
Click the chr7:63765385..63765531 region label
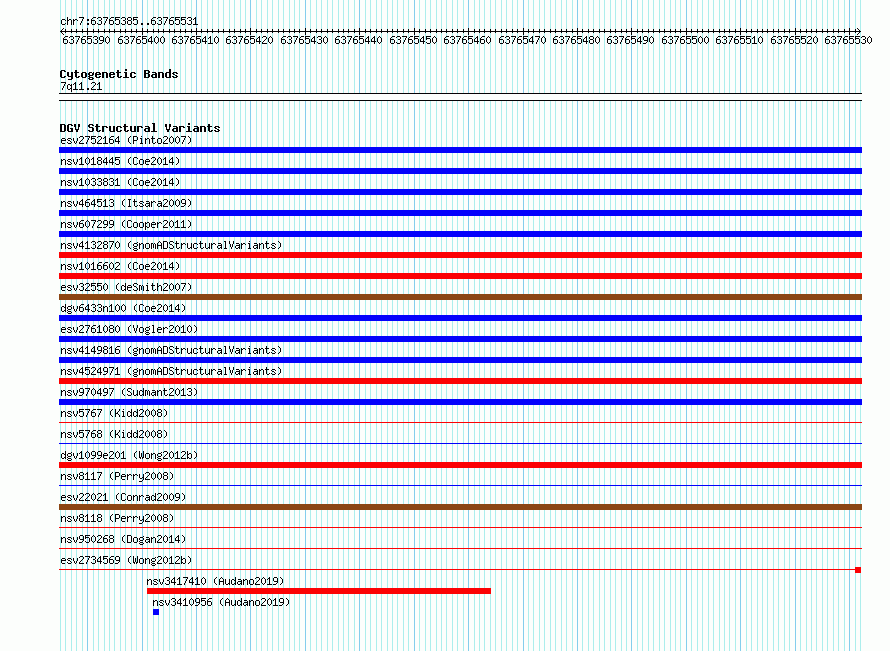click(129, 22)
